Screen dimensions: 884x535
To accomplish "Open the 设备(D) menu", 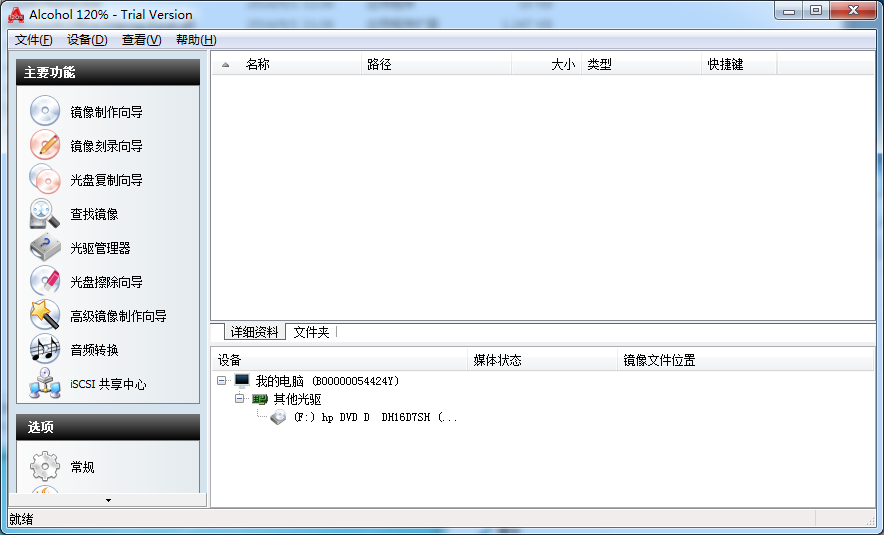I will [87, 40].
